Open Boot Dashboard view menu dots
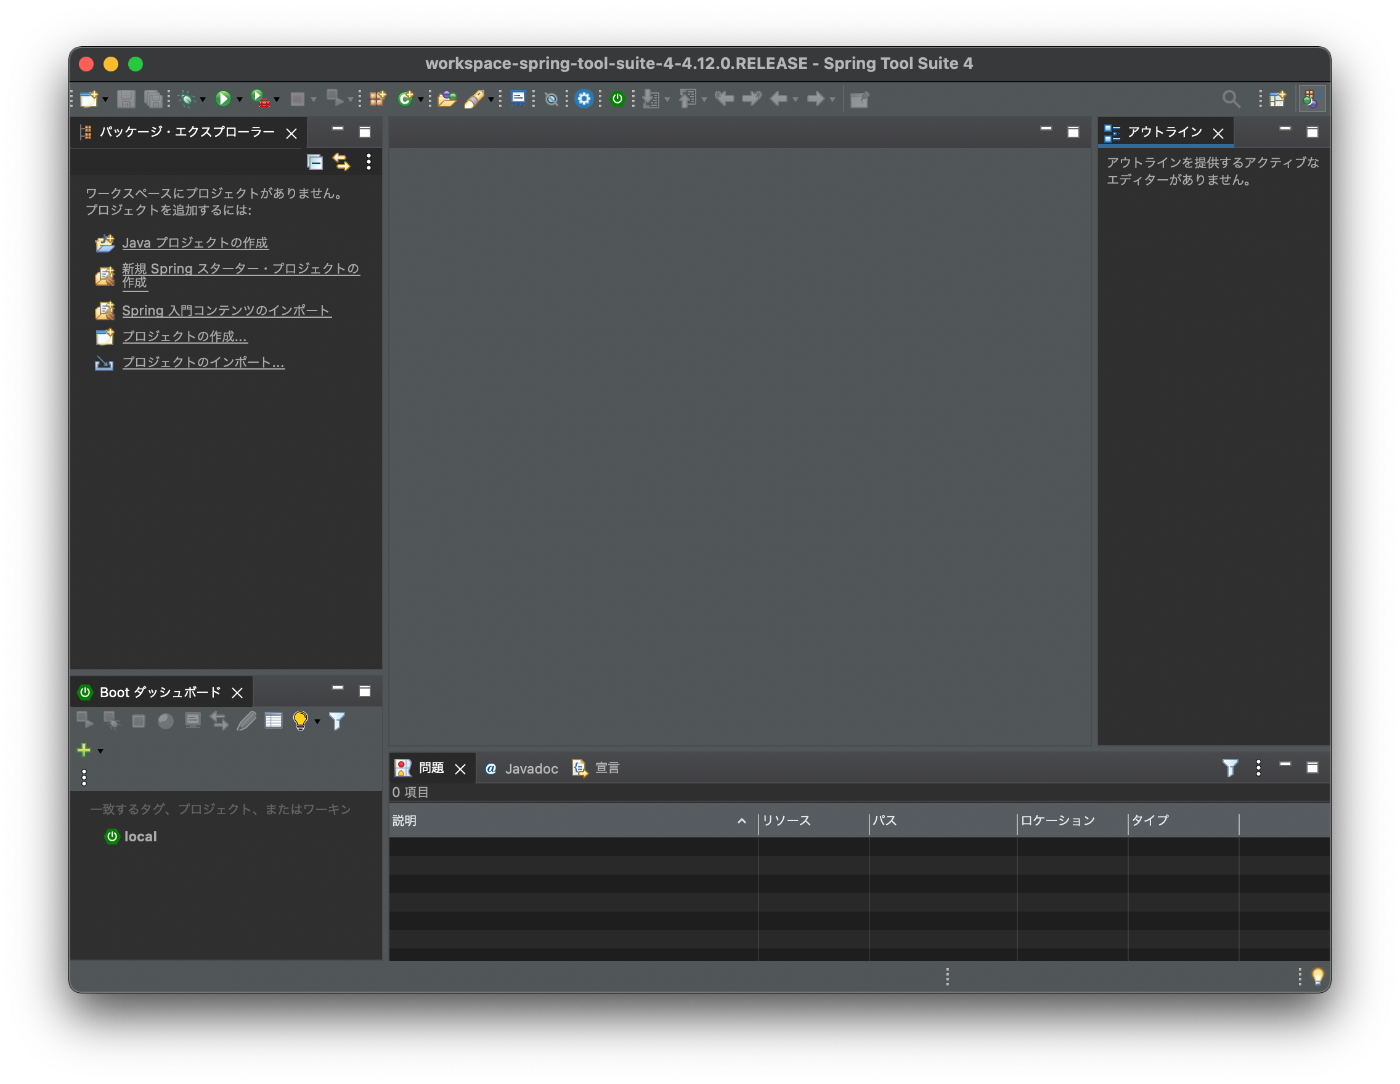1400x1084 pixels. click(x=84, y=777)
